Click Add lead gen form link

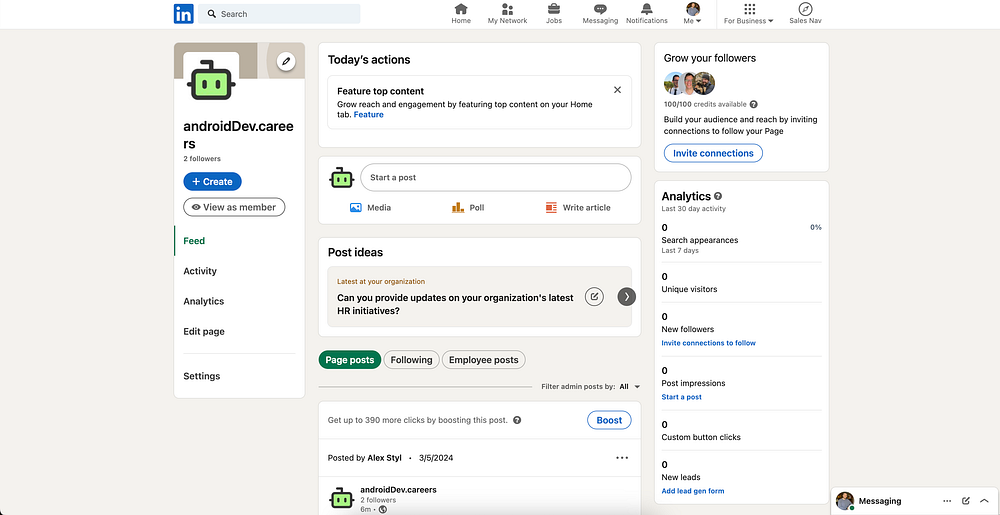pos(693,491)
